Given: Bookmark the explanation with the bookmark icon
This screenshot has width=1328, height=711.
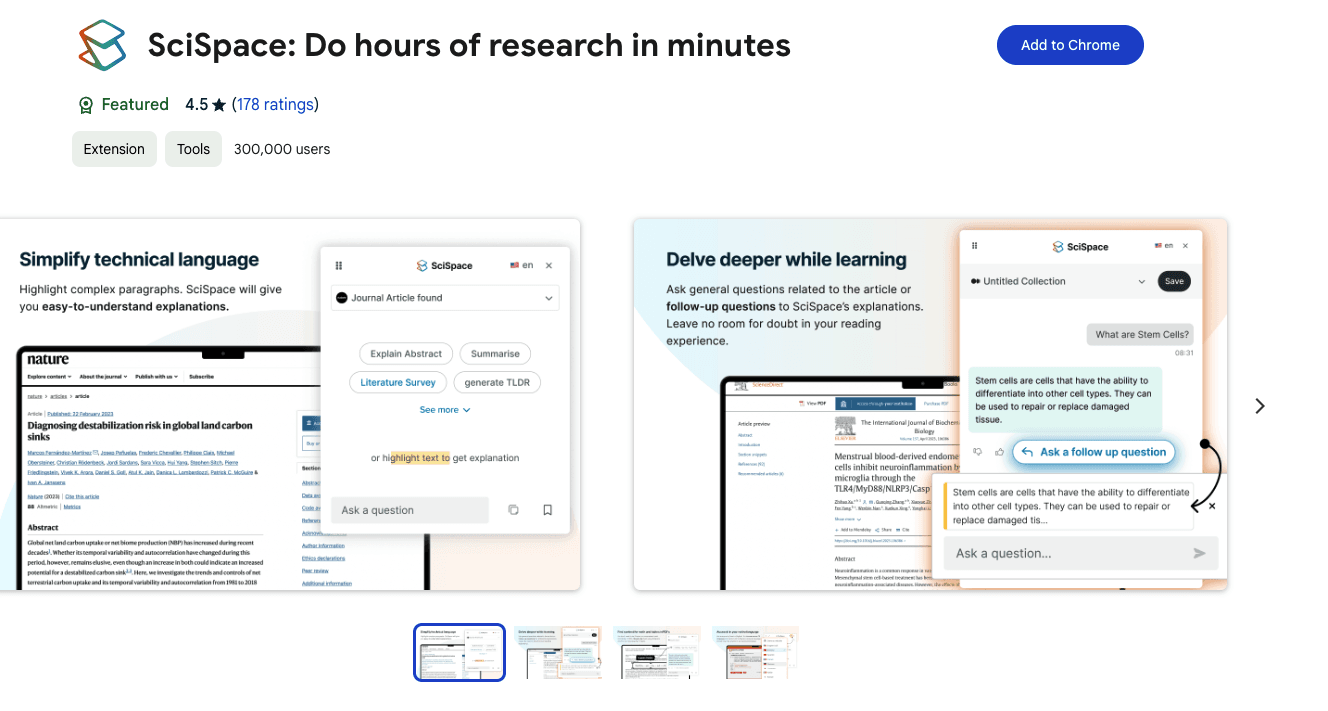Looking at the screenshot, I should [547, 509].
